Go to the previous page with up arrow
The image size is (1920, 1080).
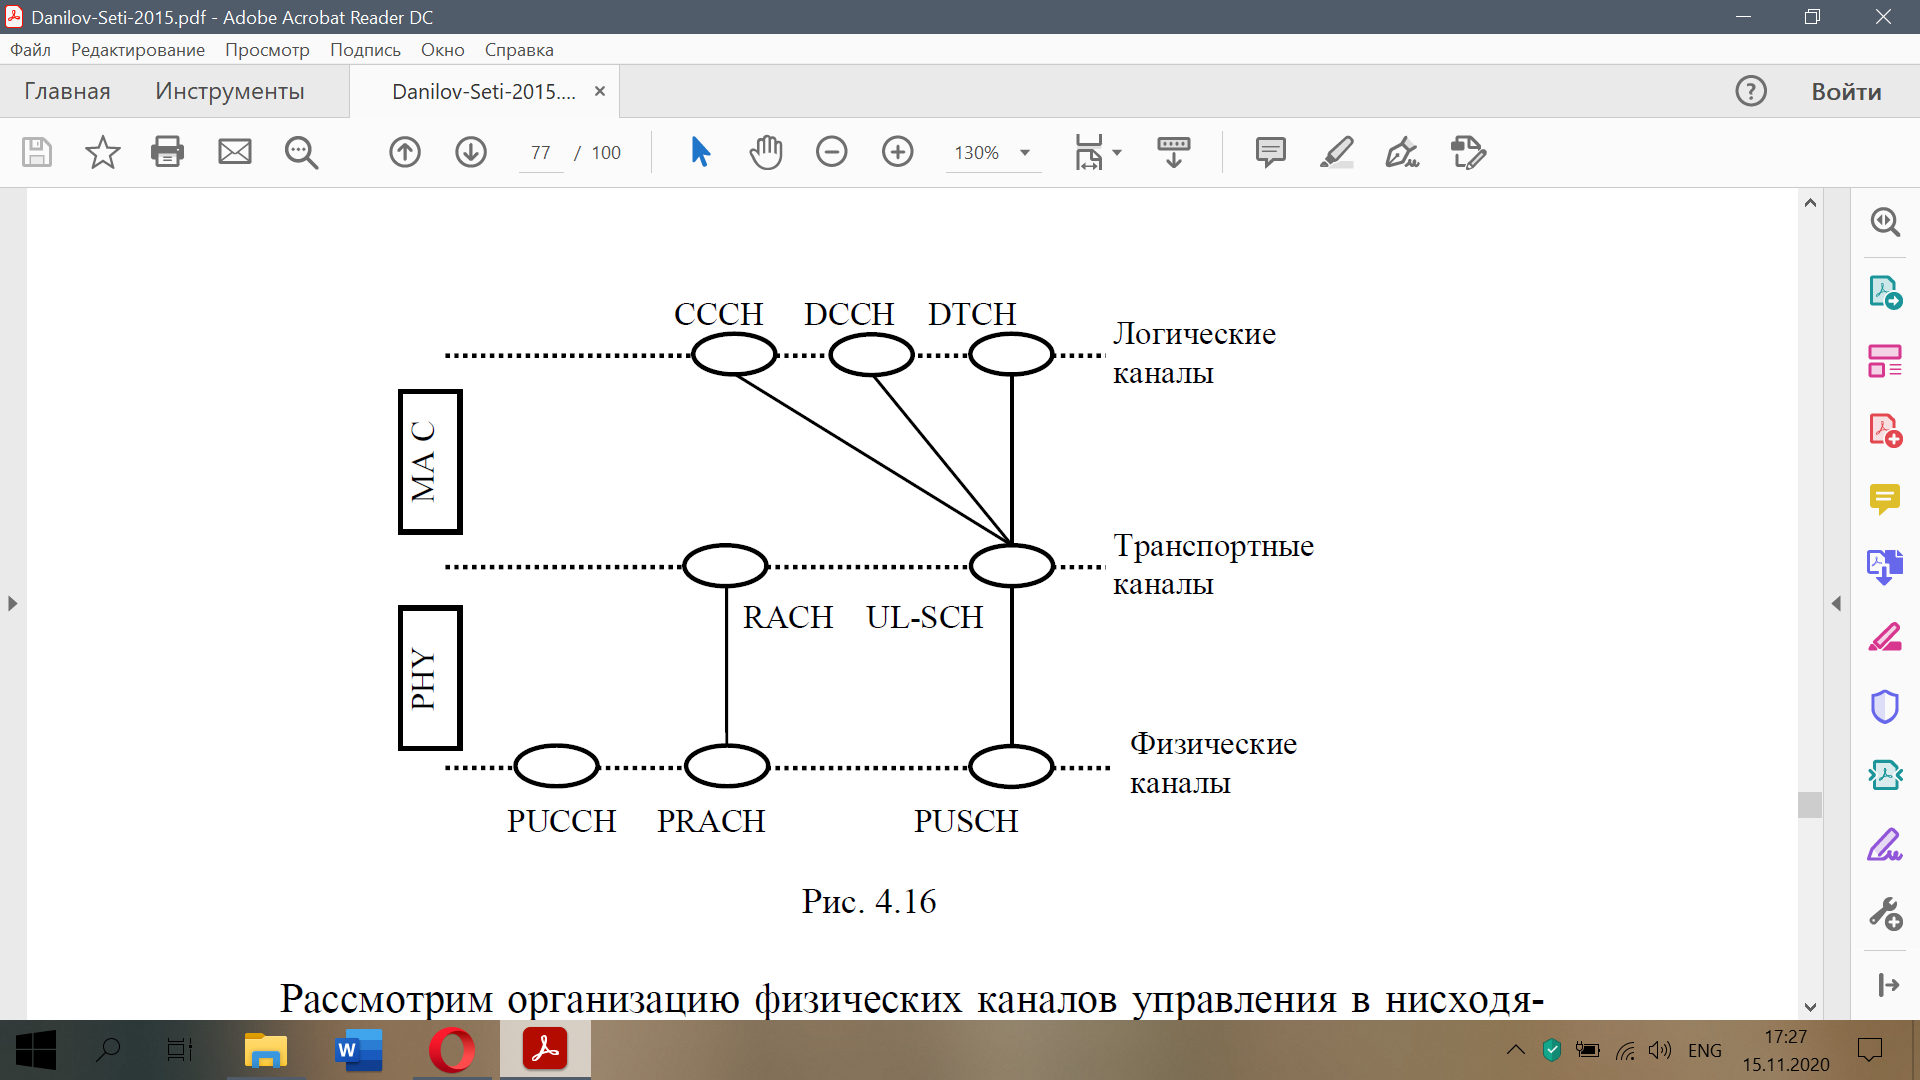[405, 152]
